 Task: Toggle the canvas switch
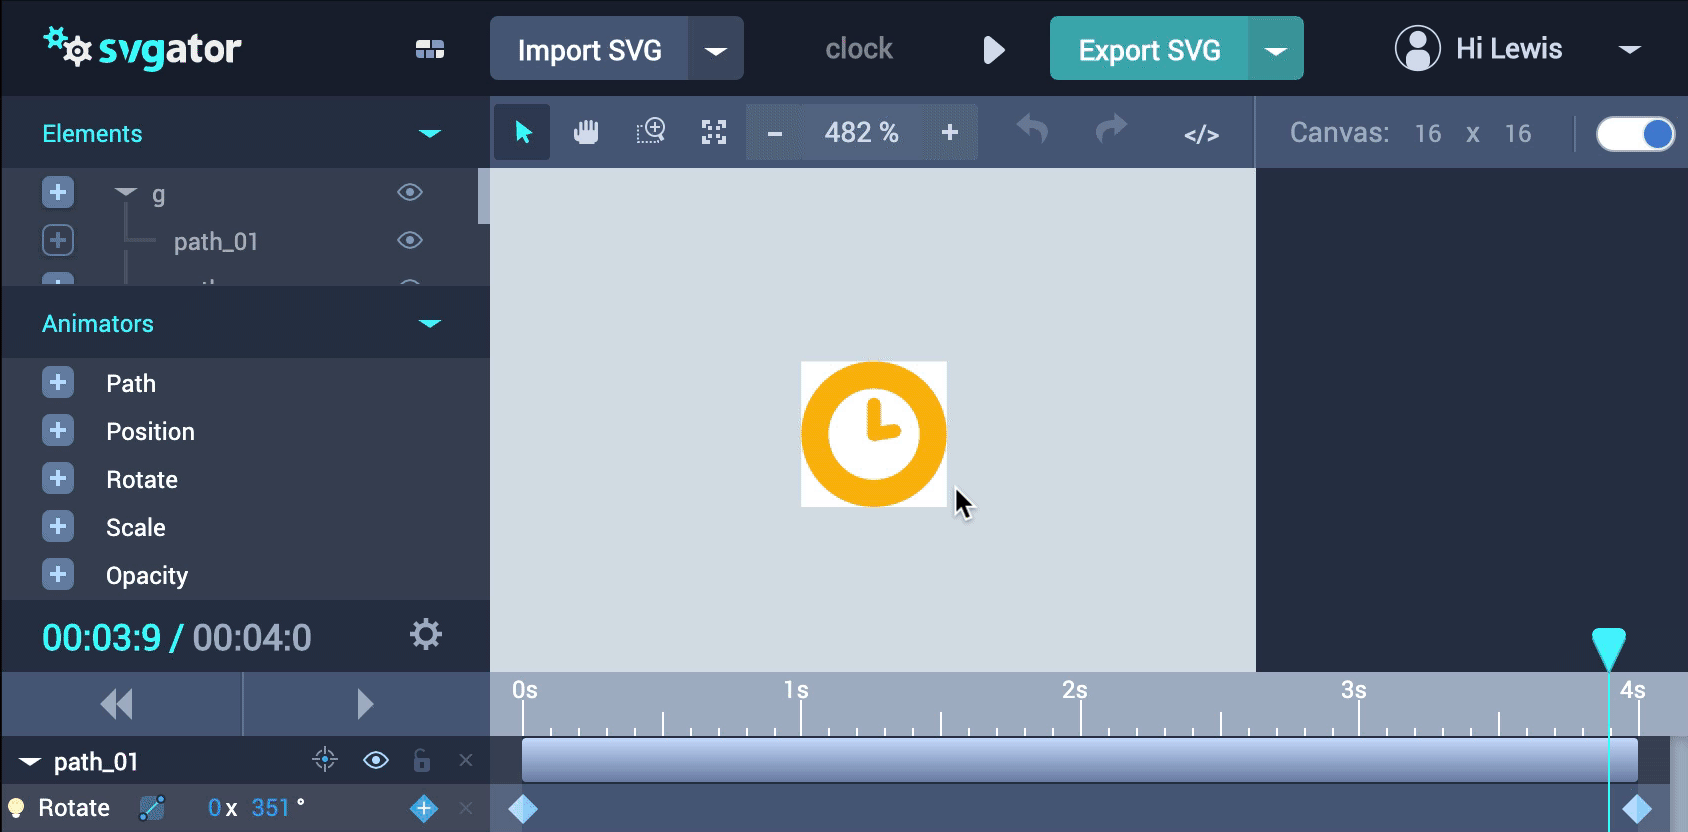(x=1636, y=133)
